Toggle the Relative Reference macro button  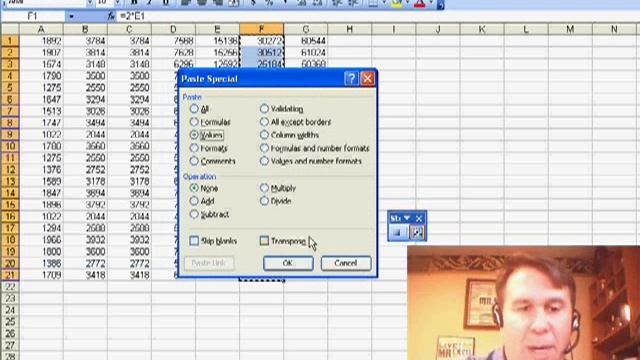(417, 233)
